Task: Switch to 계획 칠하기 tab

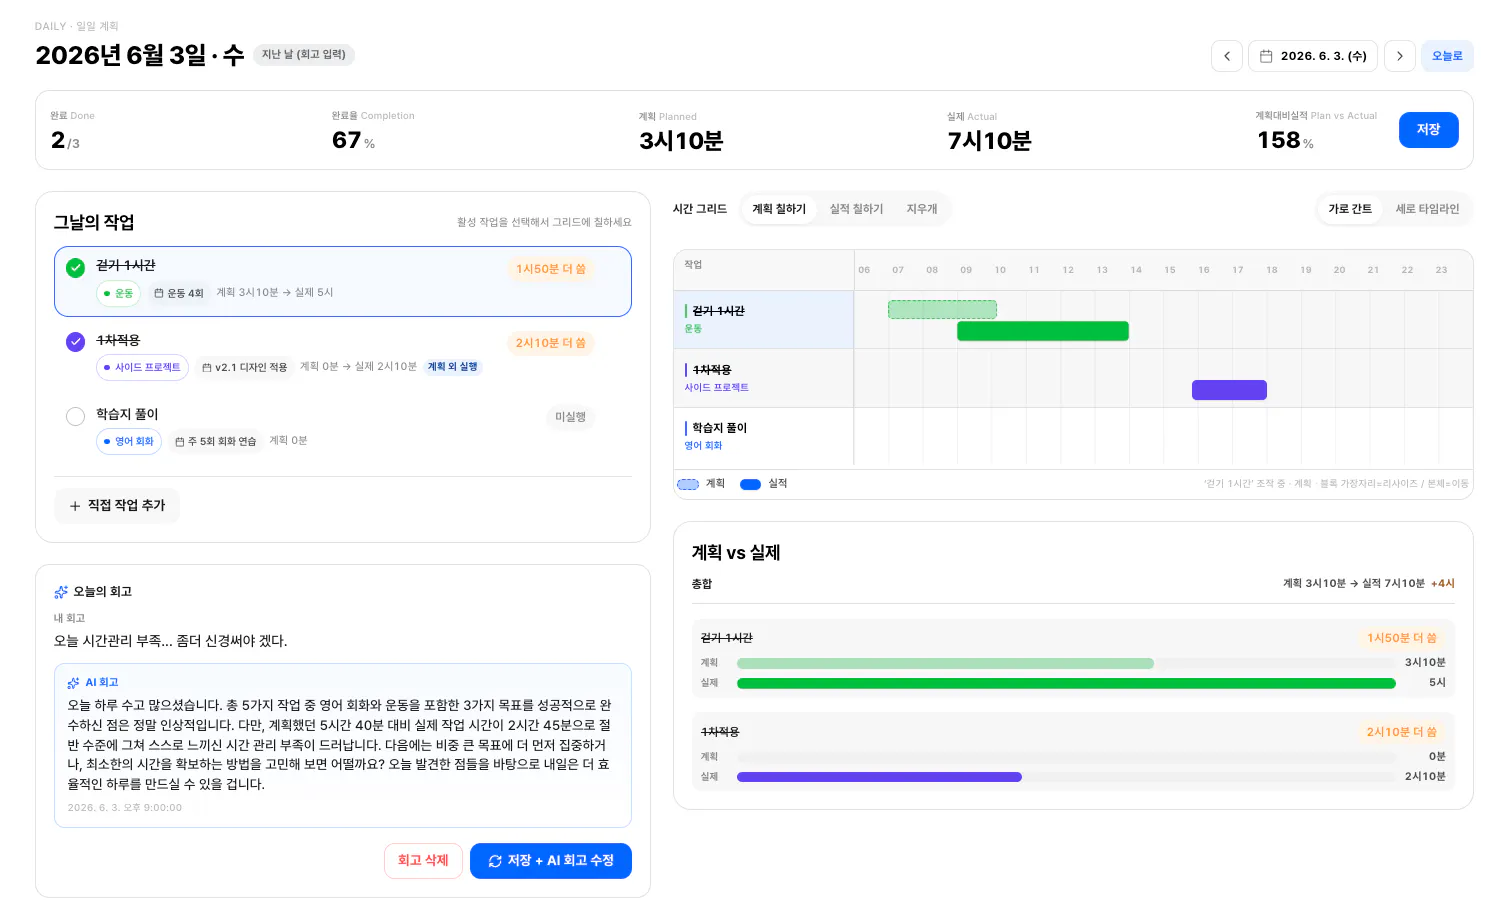Action: [779, 209]
